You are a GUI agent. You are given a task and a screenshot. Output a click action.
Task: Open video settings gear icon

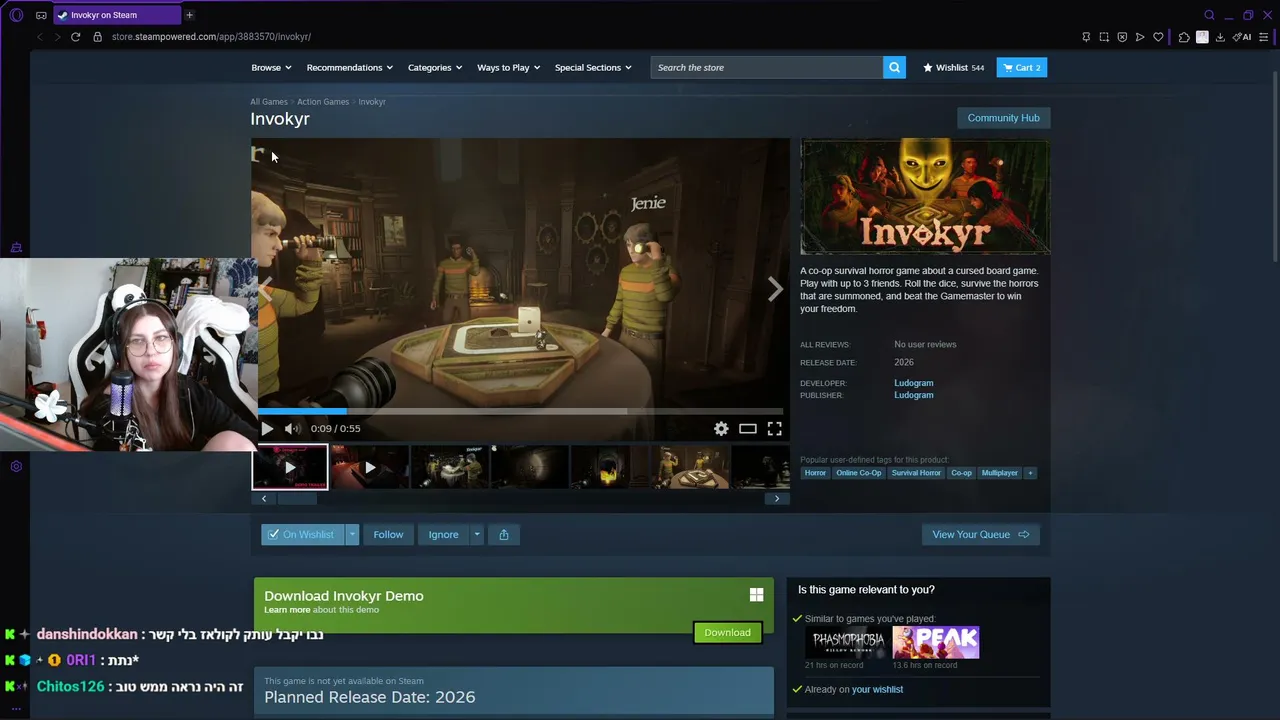(721, 428)
